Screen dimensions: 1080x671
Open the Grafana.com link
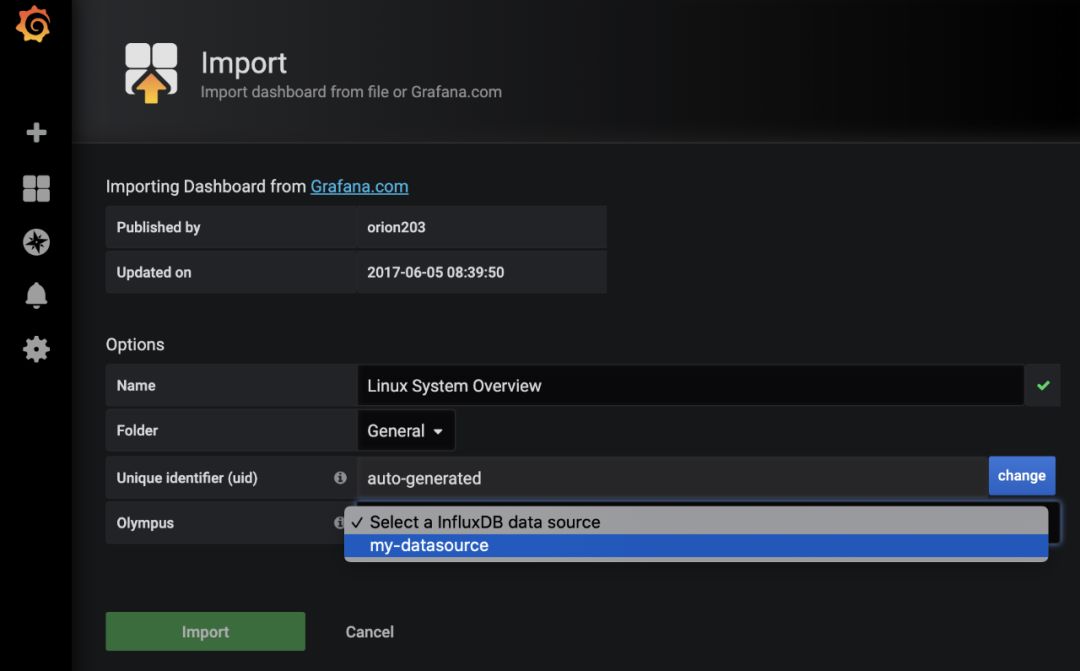coord(359,186)
